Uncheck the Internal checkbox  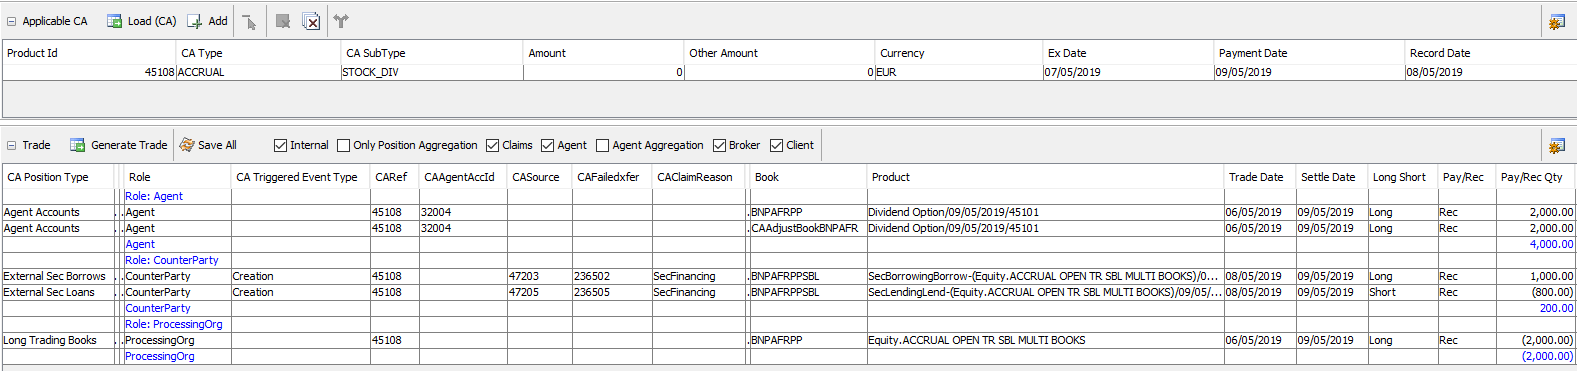[280, 146]
